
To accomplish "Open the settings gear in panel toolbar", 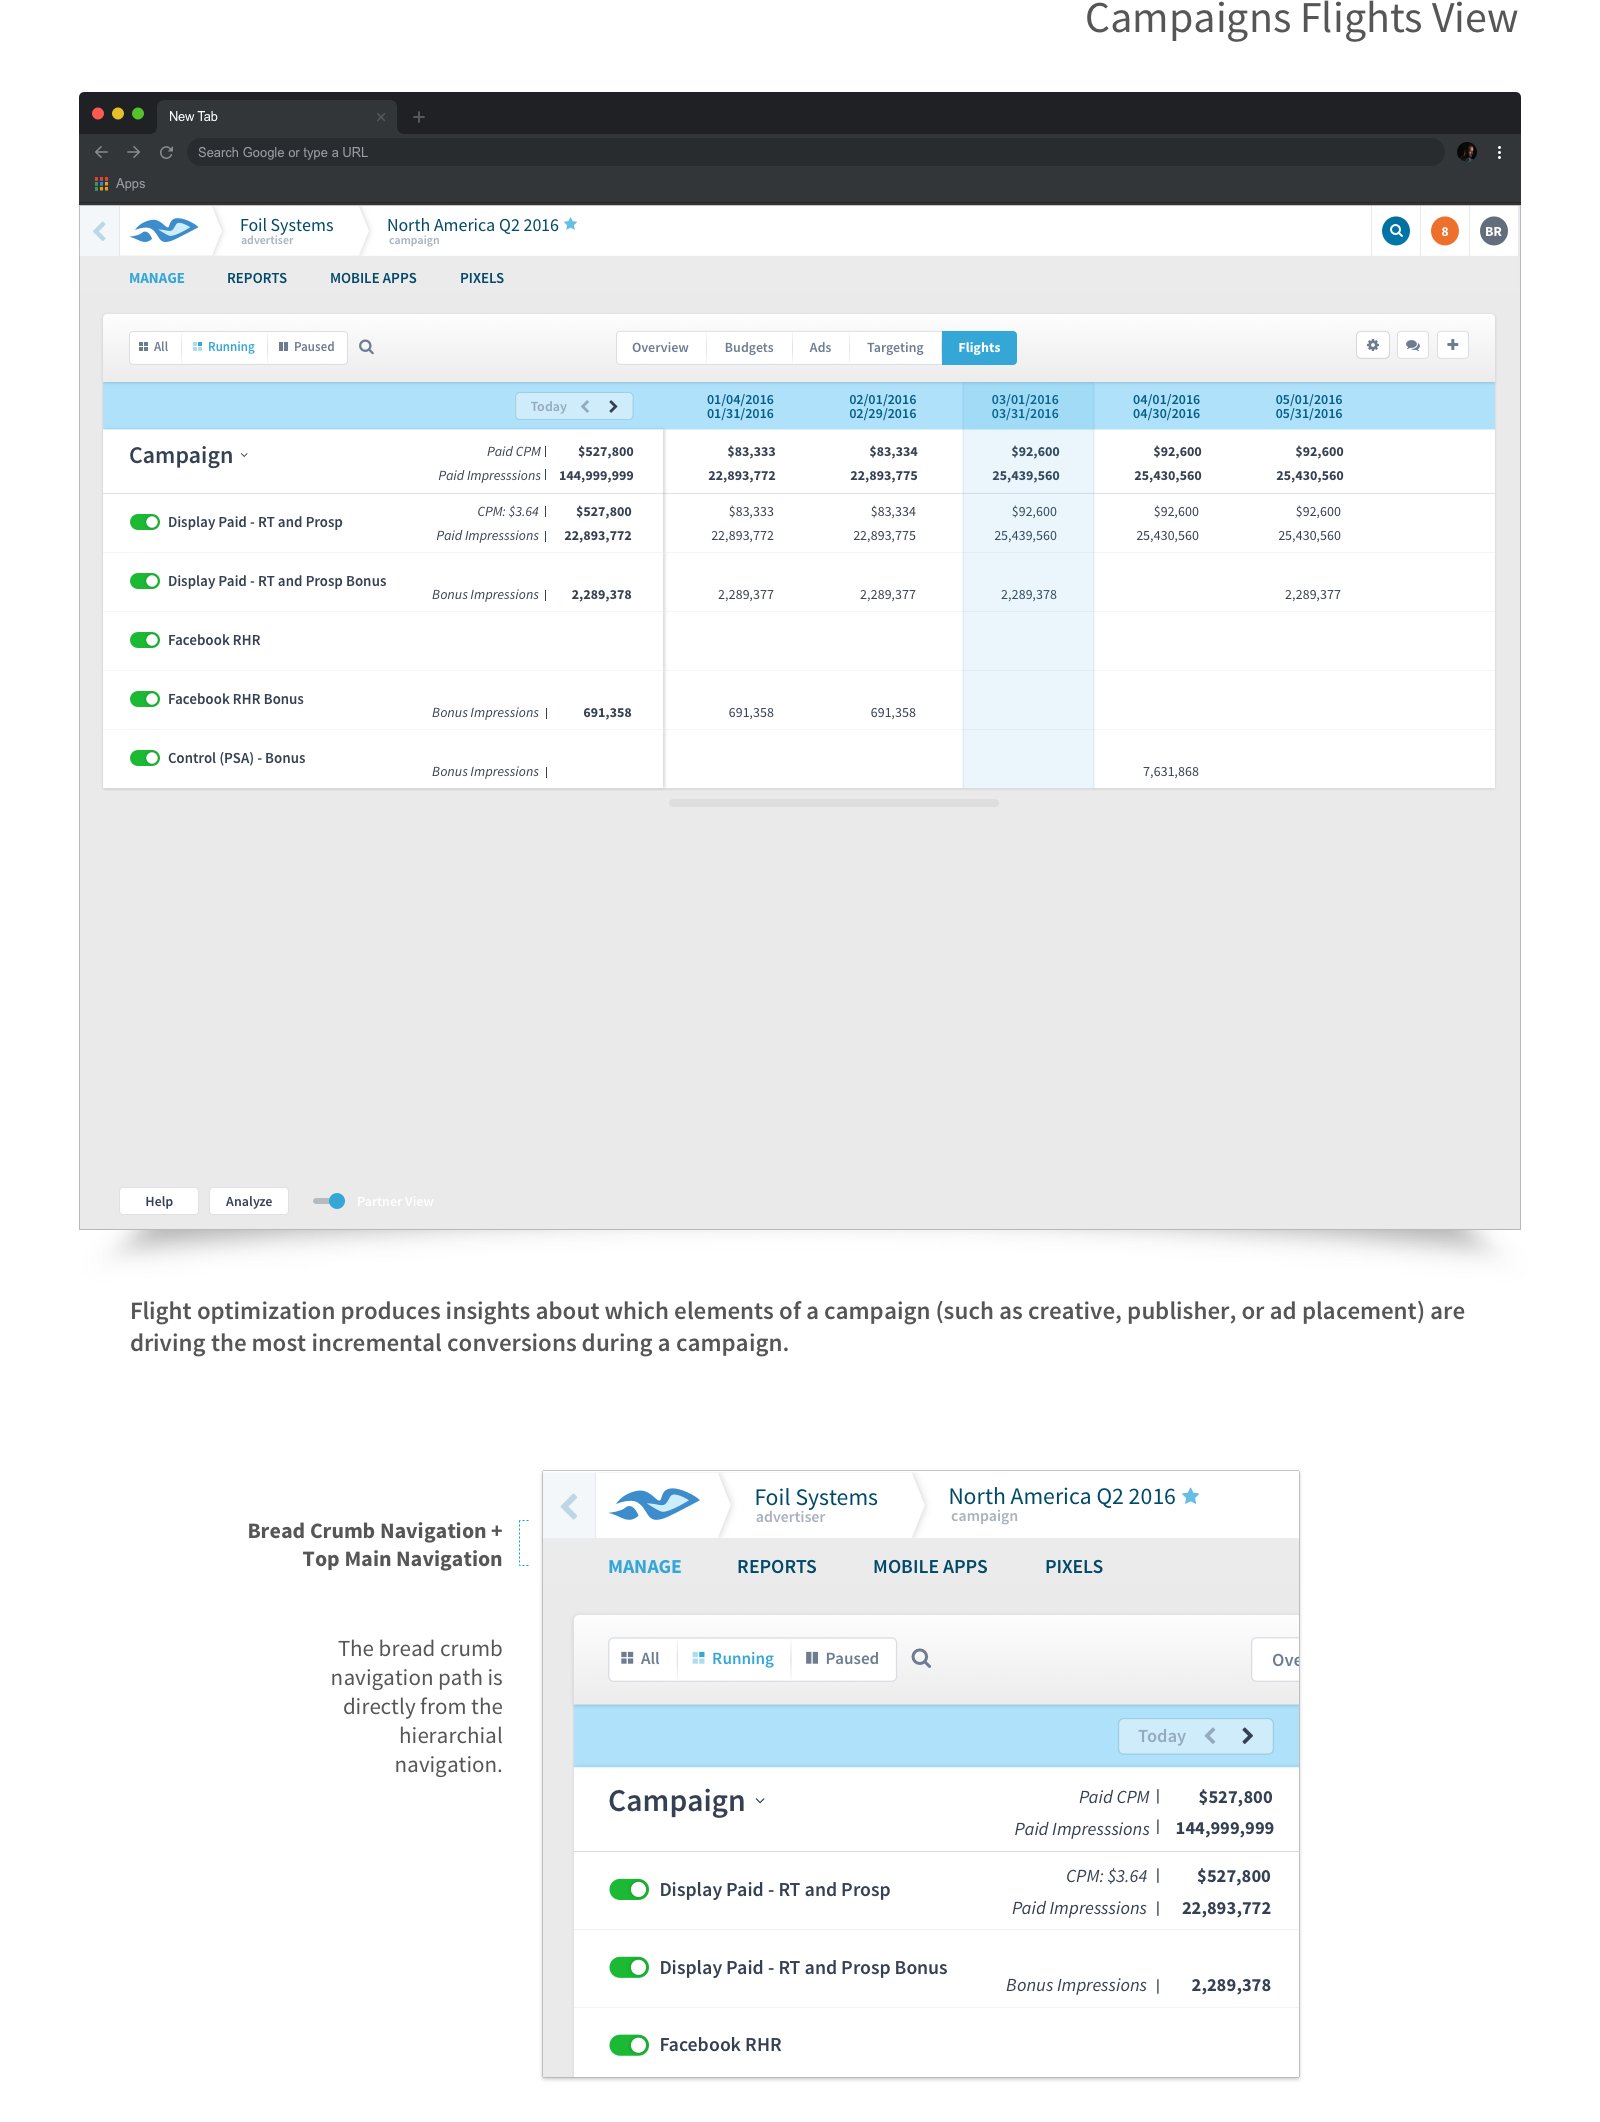I will [1373, 345].
